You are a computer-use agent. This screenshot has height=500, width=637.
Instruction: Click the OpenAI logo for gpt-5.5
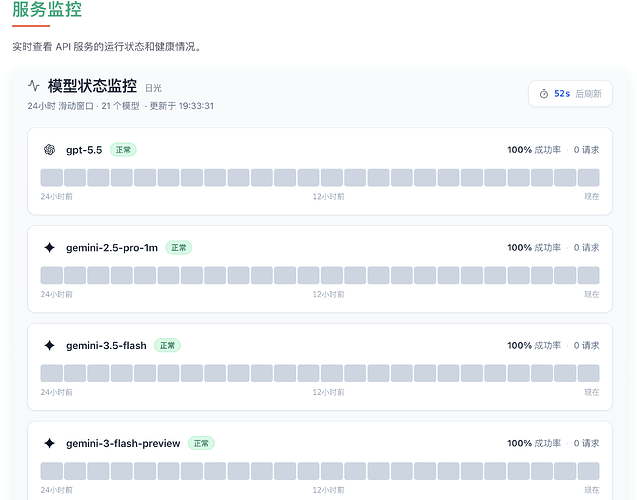(x=50, y=150)
